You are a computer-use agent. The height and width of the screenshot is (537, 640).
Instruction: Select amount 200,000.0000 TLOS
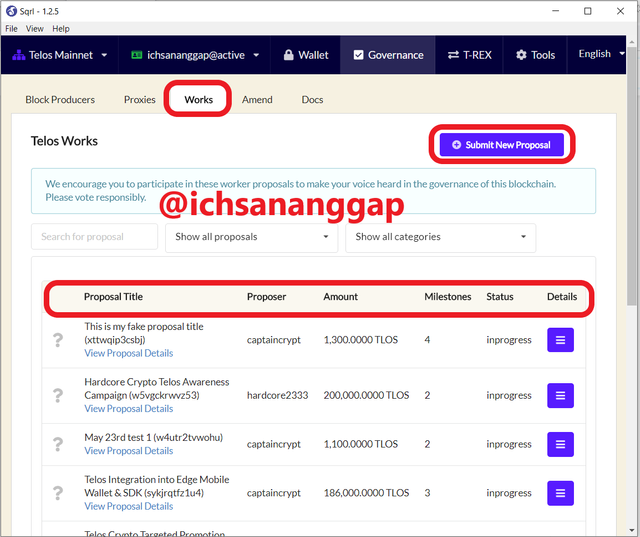click(x=366, y=395)
